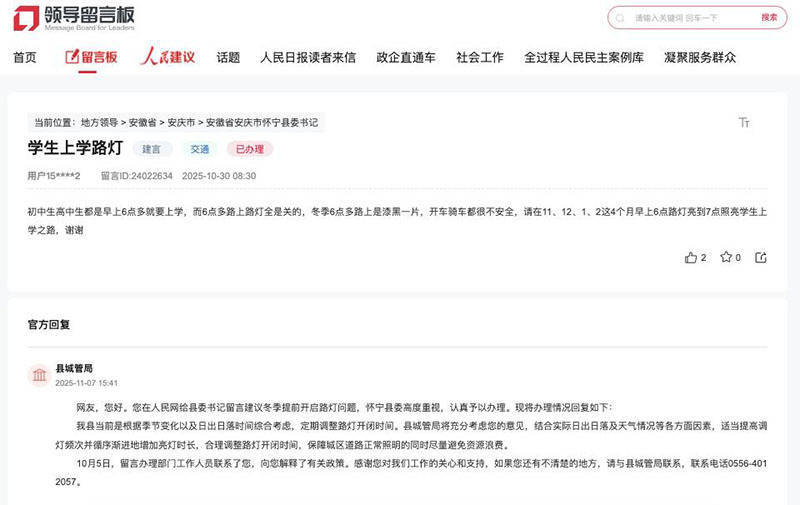Share the post via share icon
Screen dimensions: 800x505
pyautogui.click(x=761, y=257)
